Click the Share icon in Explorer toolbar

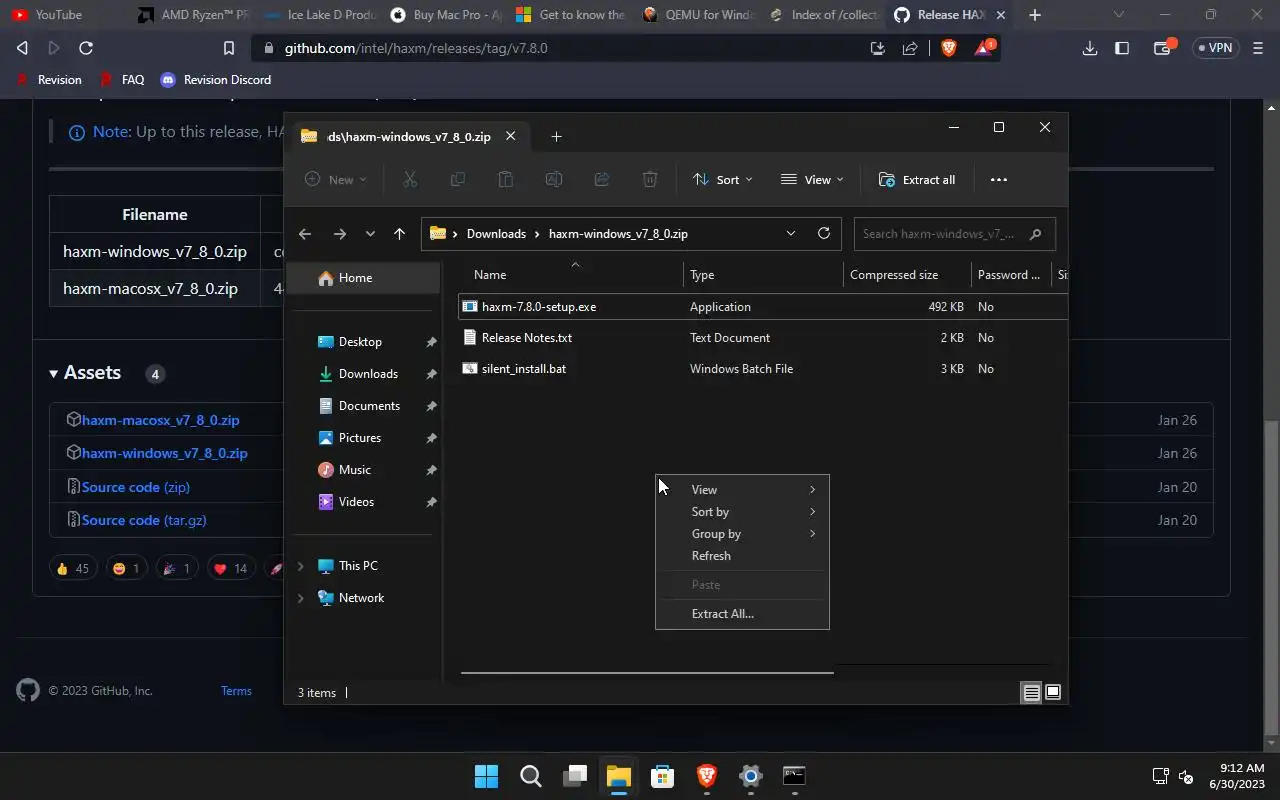602,179
